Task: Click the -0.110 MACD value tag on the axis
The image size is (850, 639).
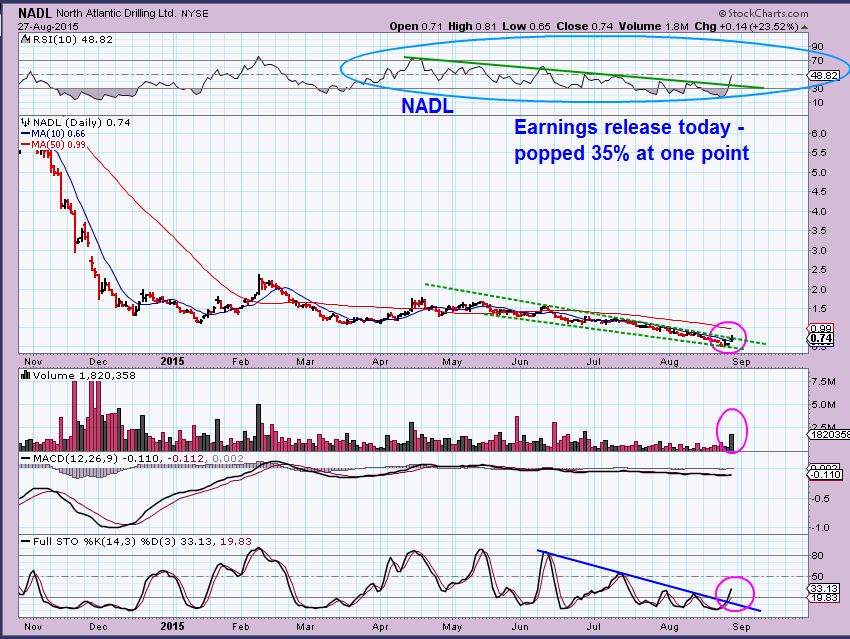Action: [x=826, y=475]
